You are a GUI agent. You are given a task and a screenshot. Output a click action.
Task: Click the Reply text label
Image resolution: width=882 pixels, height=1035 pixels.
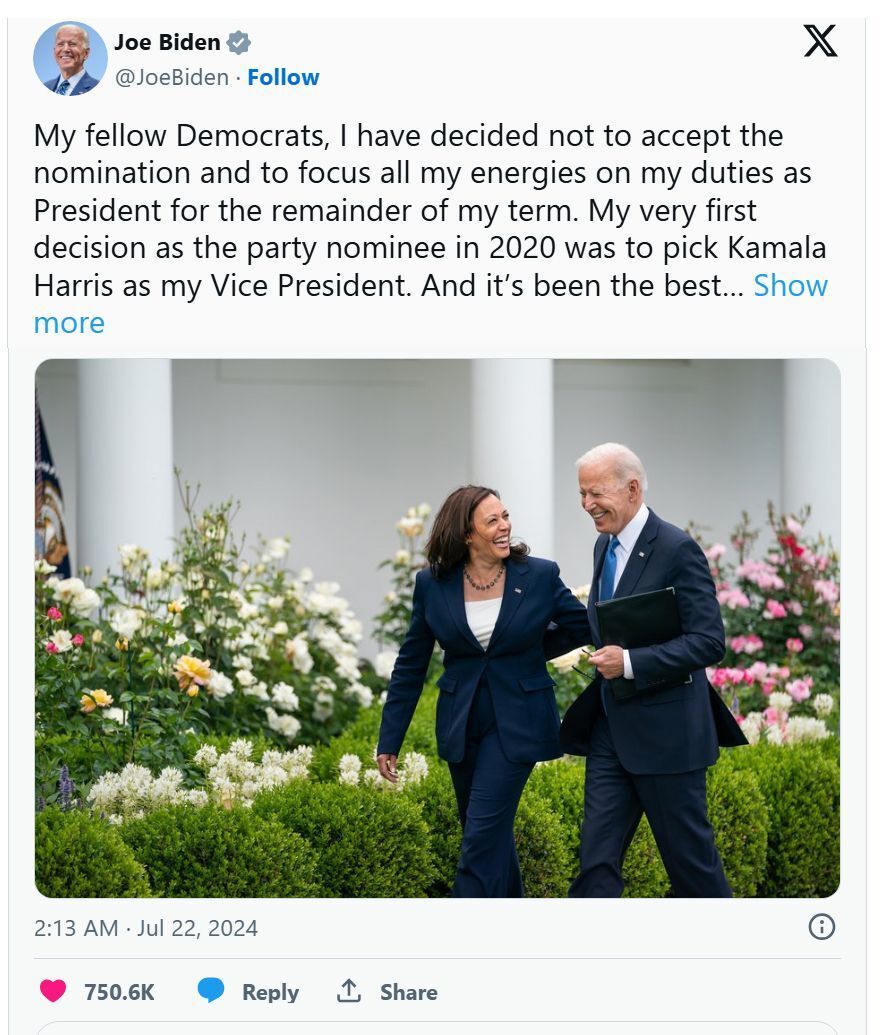270,992
